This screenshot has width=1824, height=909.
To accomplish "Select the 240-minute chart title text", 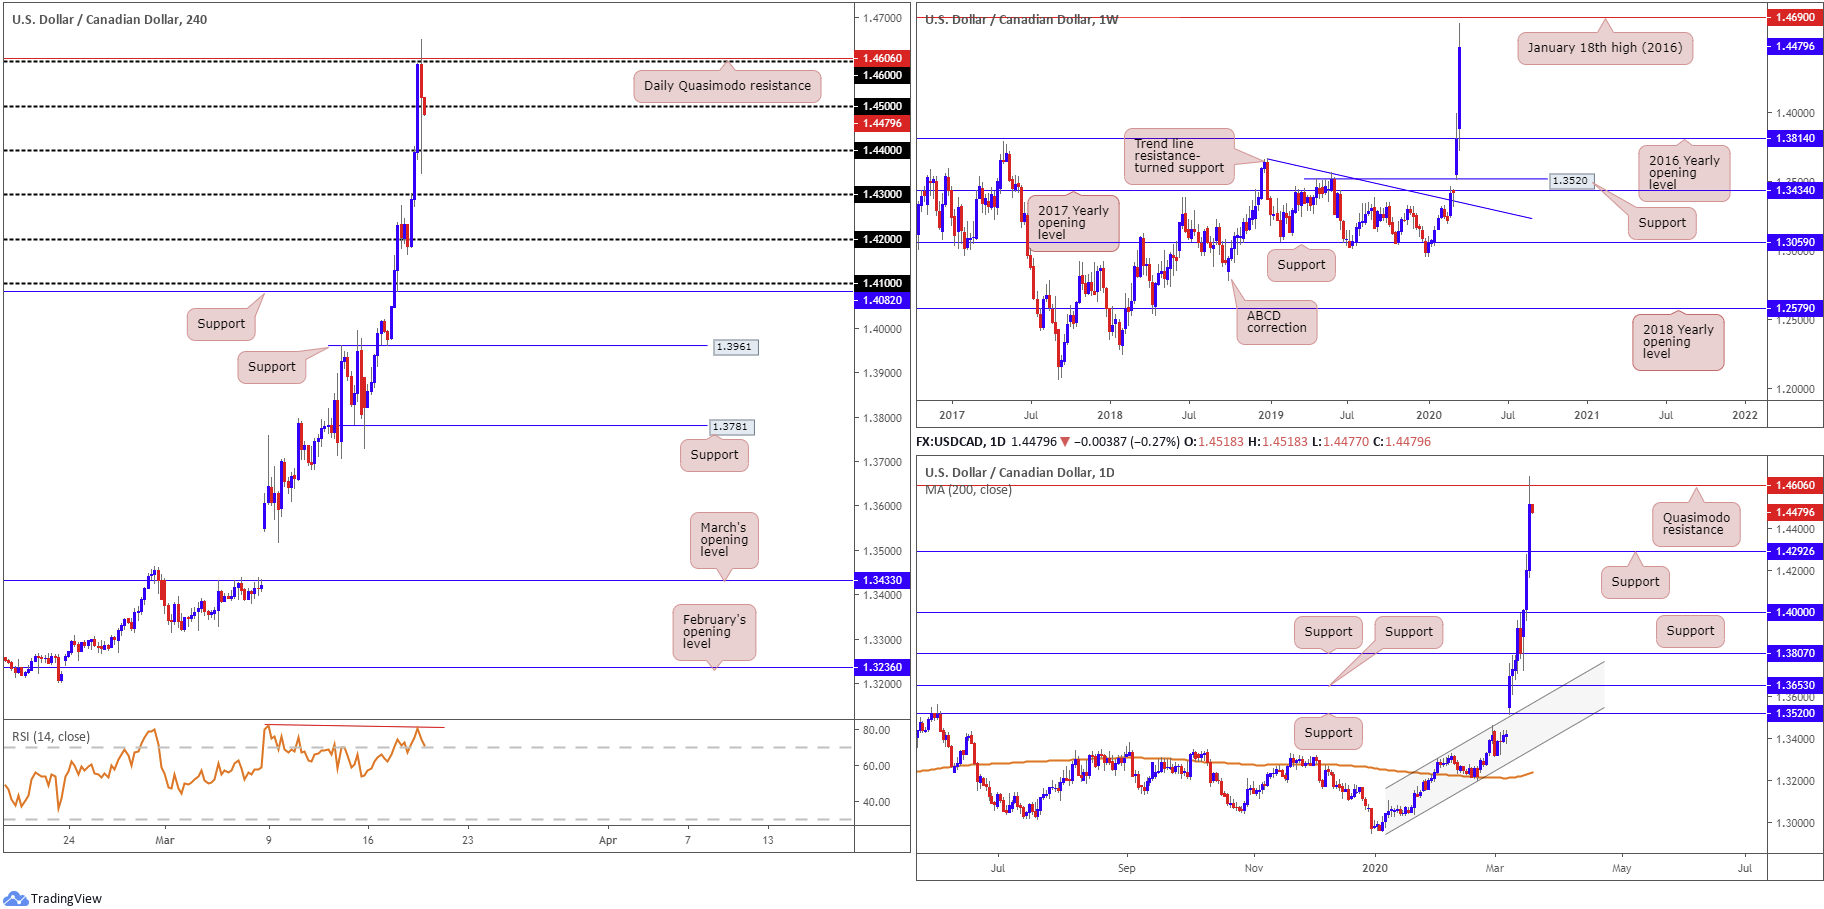I will (x=110, y=19).
